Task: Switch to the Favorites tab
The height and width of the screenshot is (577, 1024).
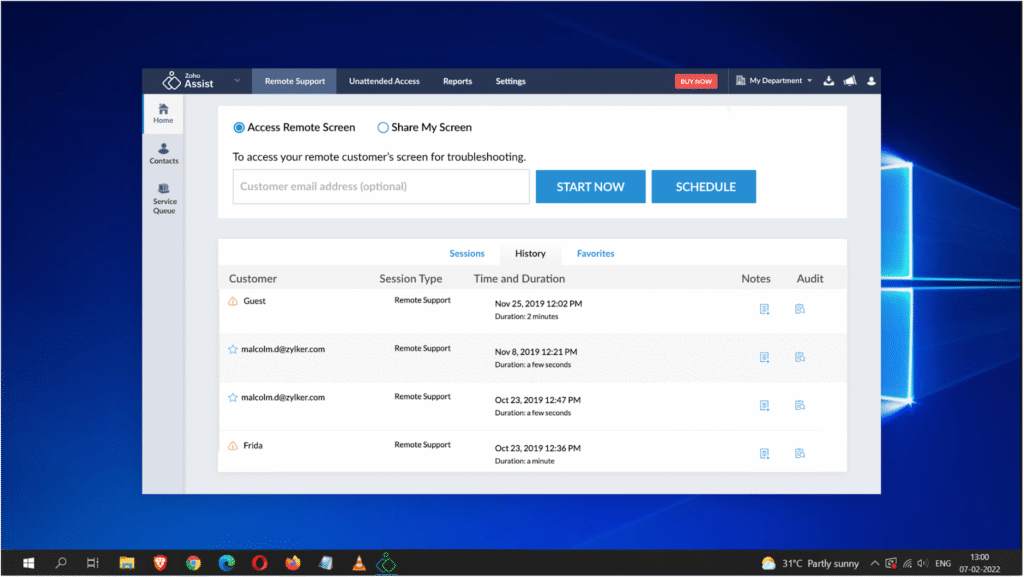Action: 595,253
